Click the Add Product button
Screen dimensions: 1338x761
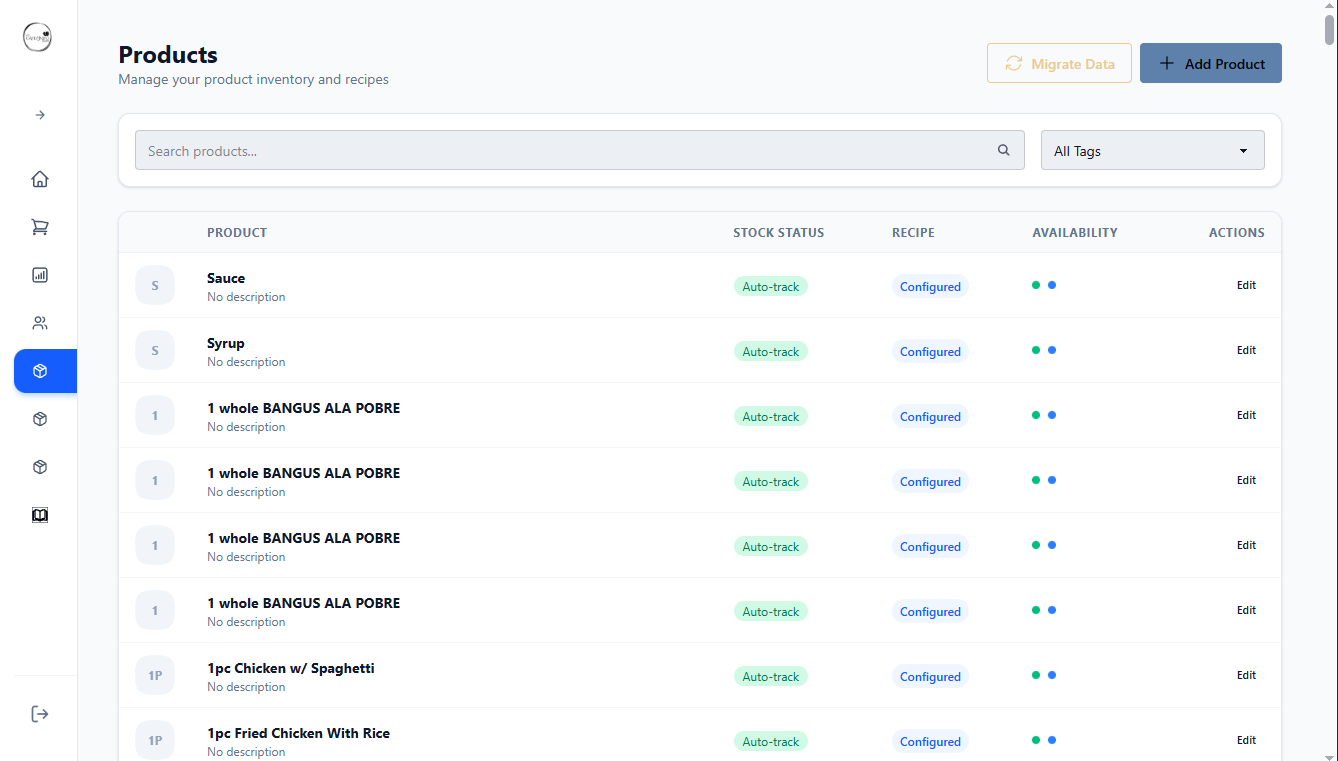coord(1211,63)
